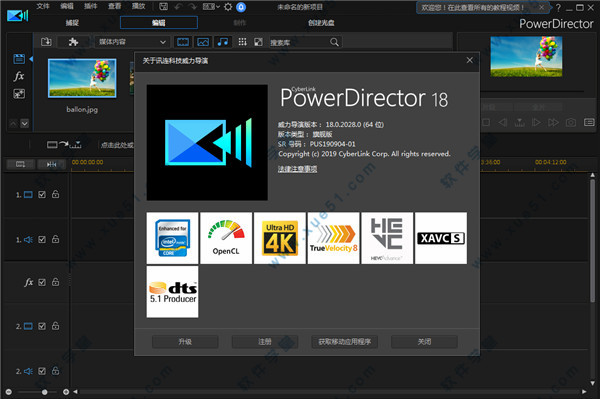Click the timeline zoom slider handle
Viewport: 600px width, 399px height.
(44, 392)
